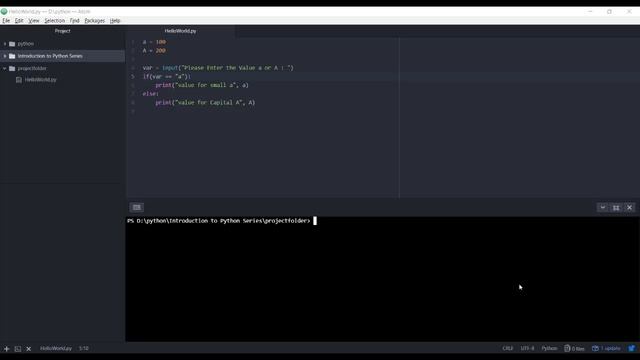
Task: Open the Selection menu
Action: pos(55,20)
